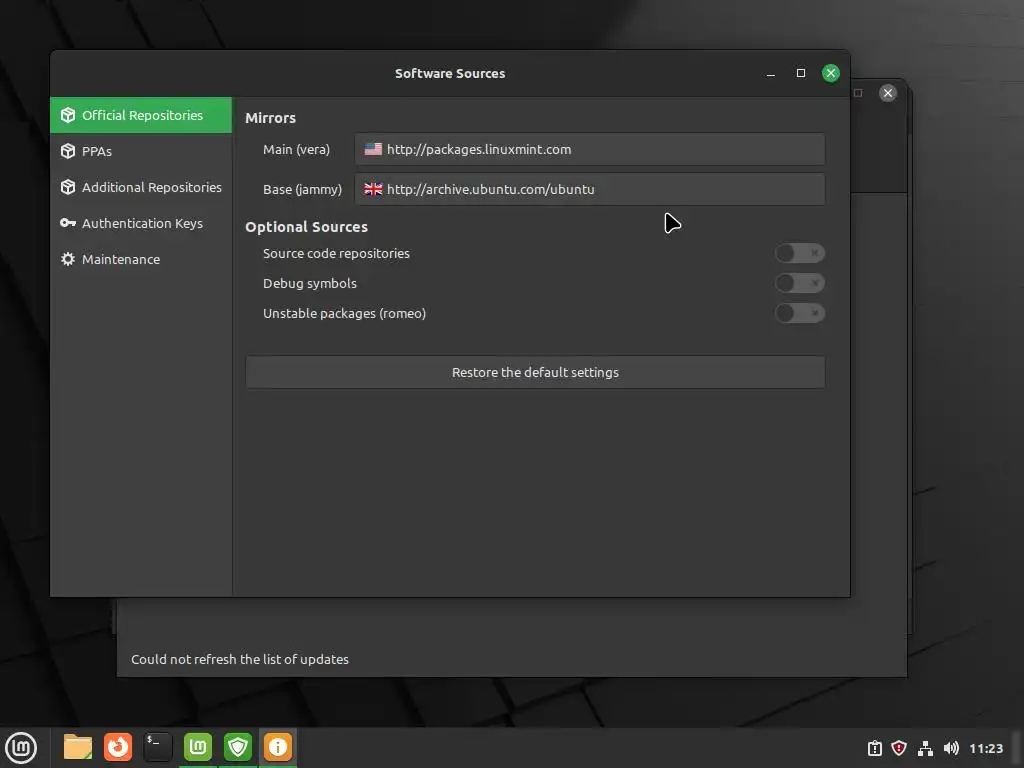Maximize the Software Sources window
This screenshot has width=1024, height=768.
(x=801, y=73)
